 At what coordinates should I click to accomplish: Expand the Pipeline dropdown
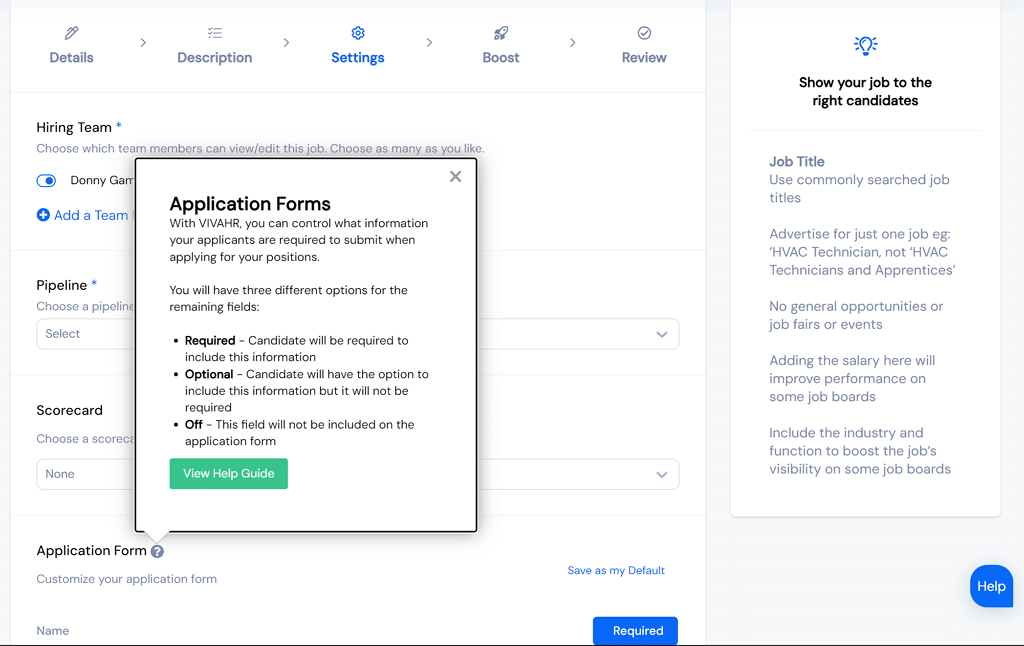pos(661,334)
